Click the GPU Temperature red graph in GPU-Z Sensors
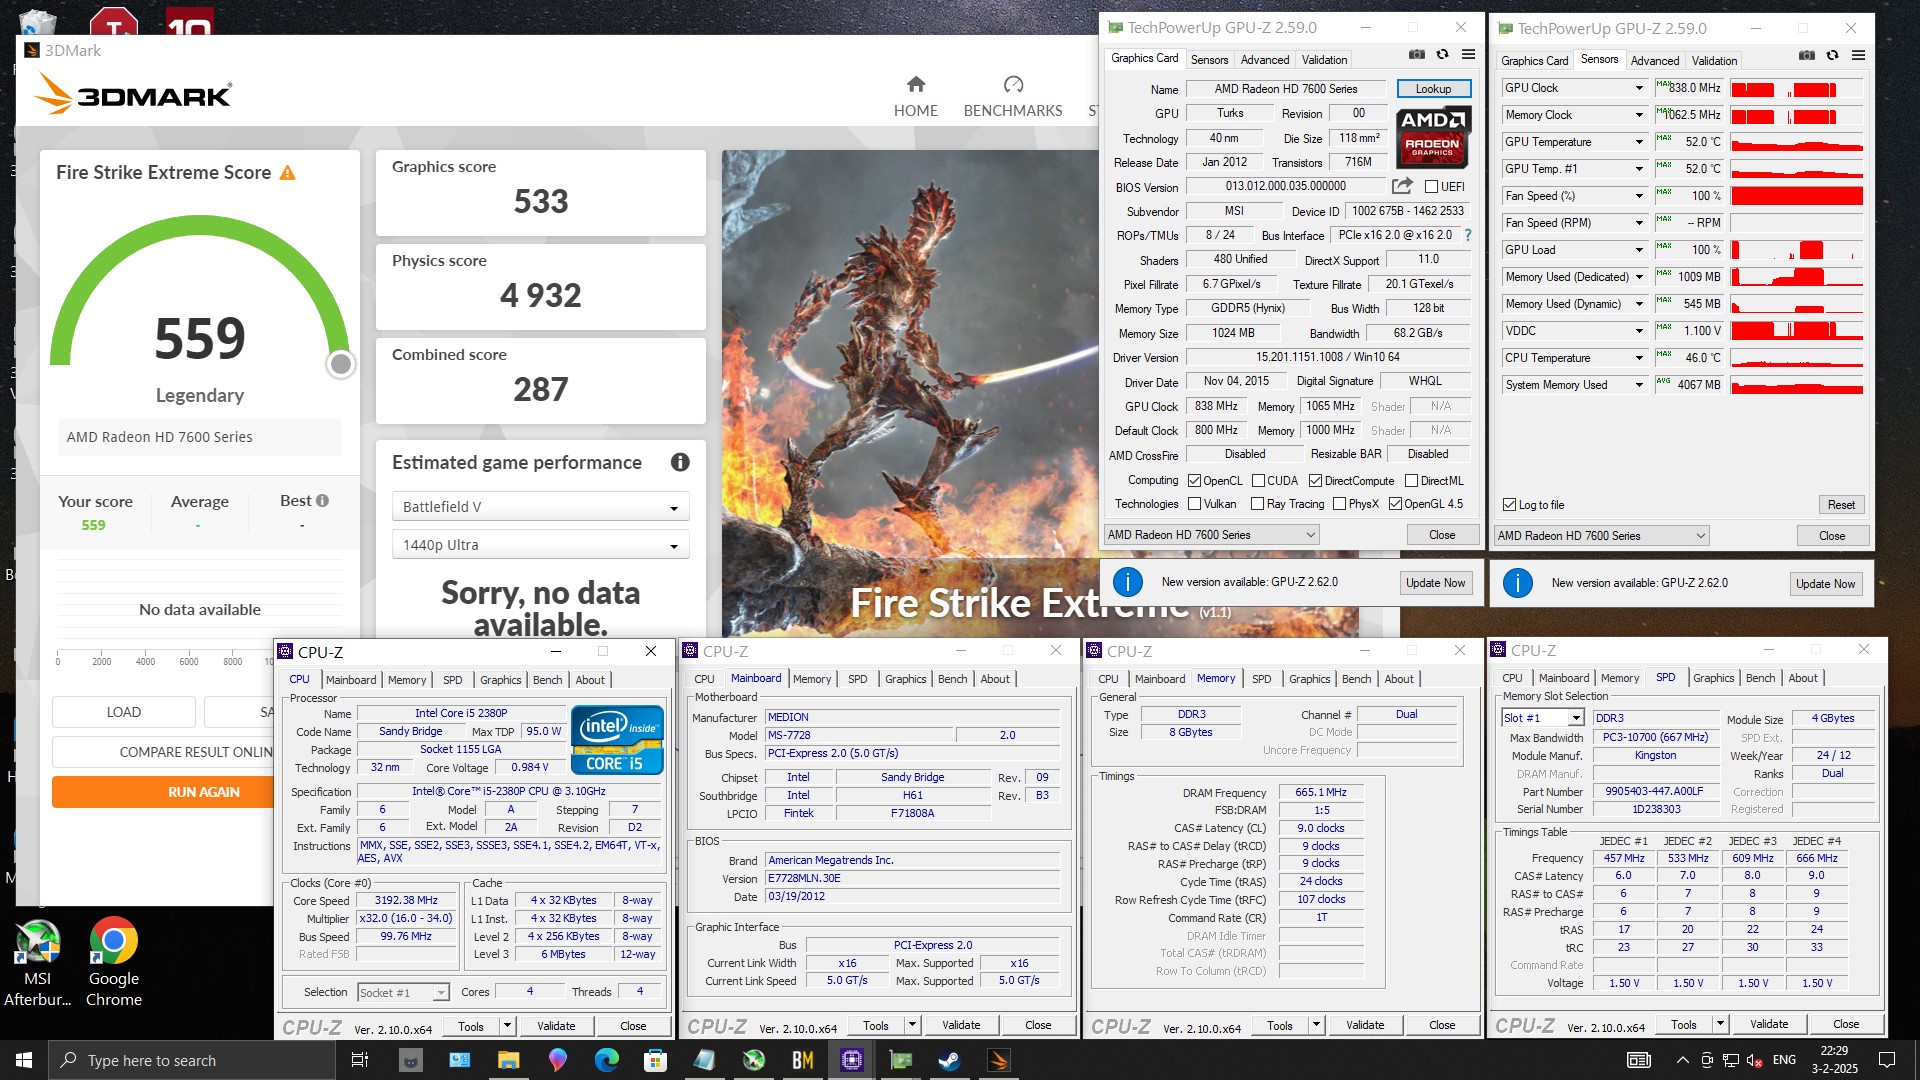Viewport: 1920px width, 1080px height. [x=1797, y=142]
